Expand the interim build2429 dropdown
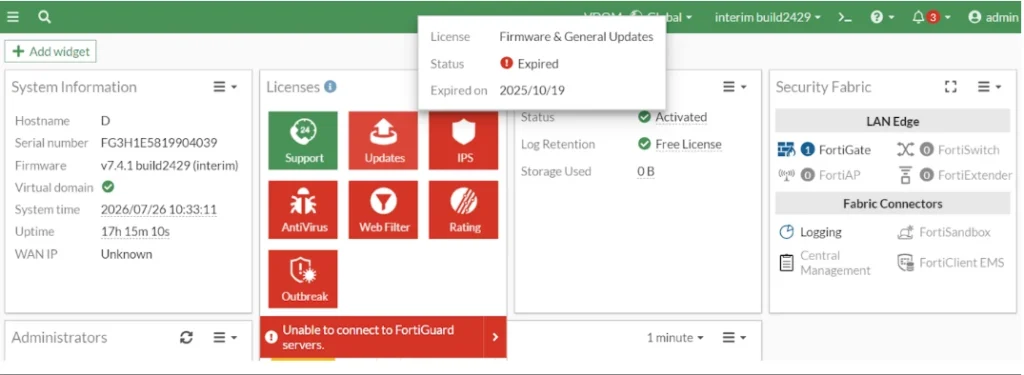Image resolution: width=1024 pixels, height=375 pixels. [767, 18]
